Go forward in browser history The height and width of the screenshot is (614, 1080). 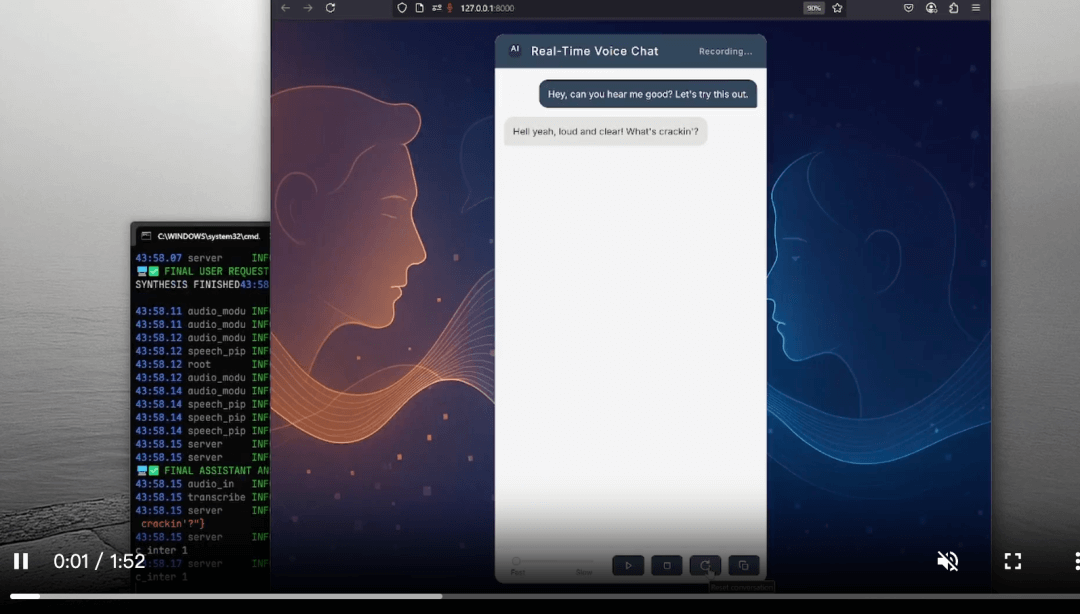click(x=308, y=8)
